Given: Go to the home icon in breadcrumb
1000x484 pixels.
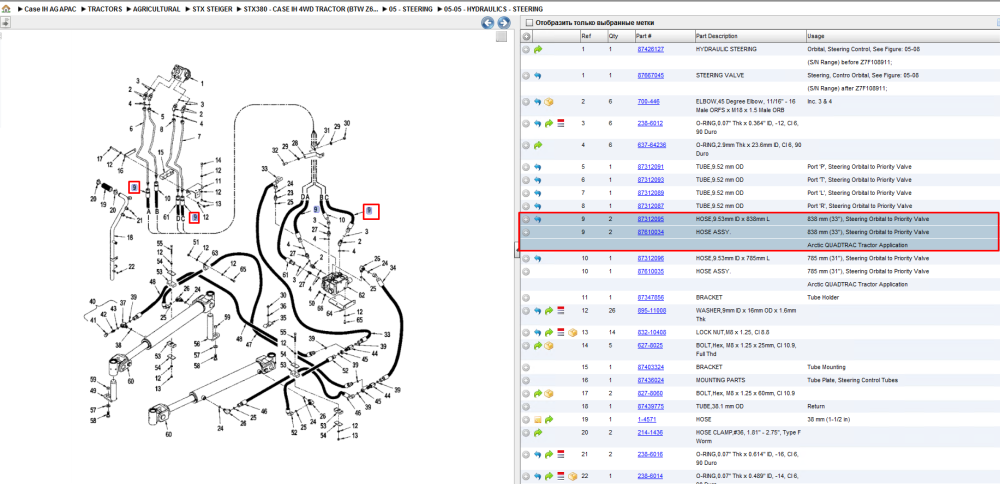Looking at the screenshot, I should pos(6,9).
